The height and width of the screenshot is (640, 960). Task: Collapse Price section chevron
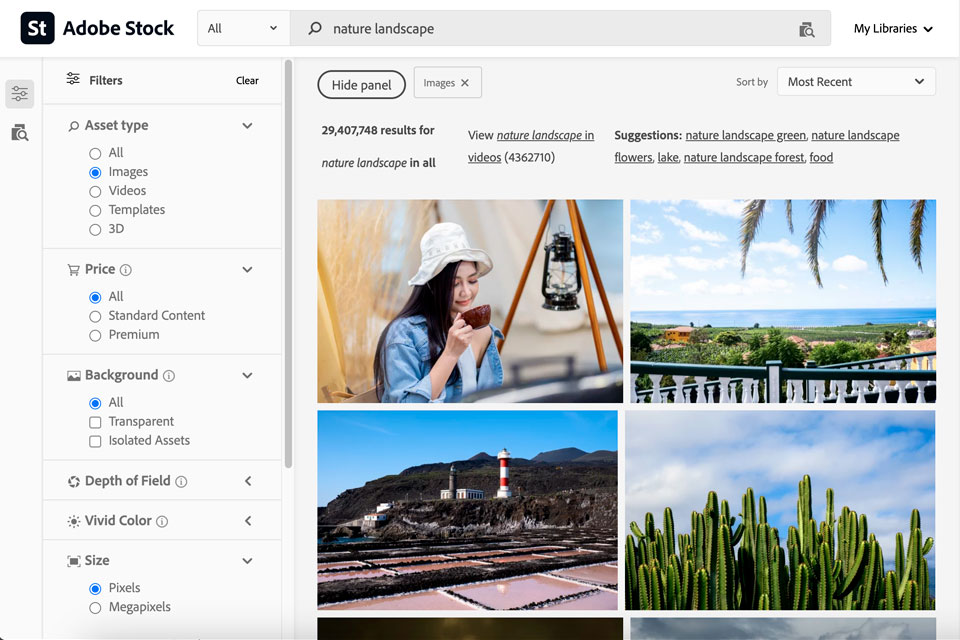pyautogui.click(x=247, y=269)
